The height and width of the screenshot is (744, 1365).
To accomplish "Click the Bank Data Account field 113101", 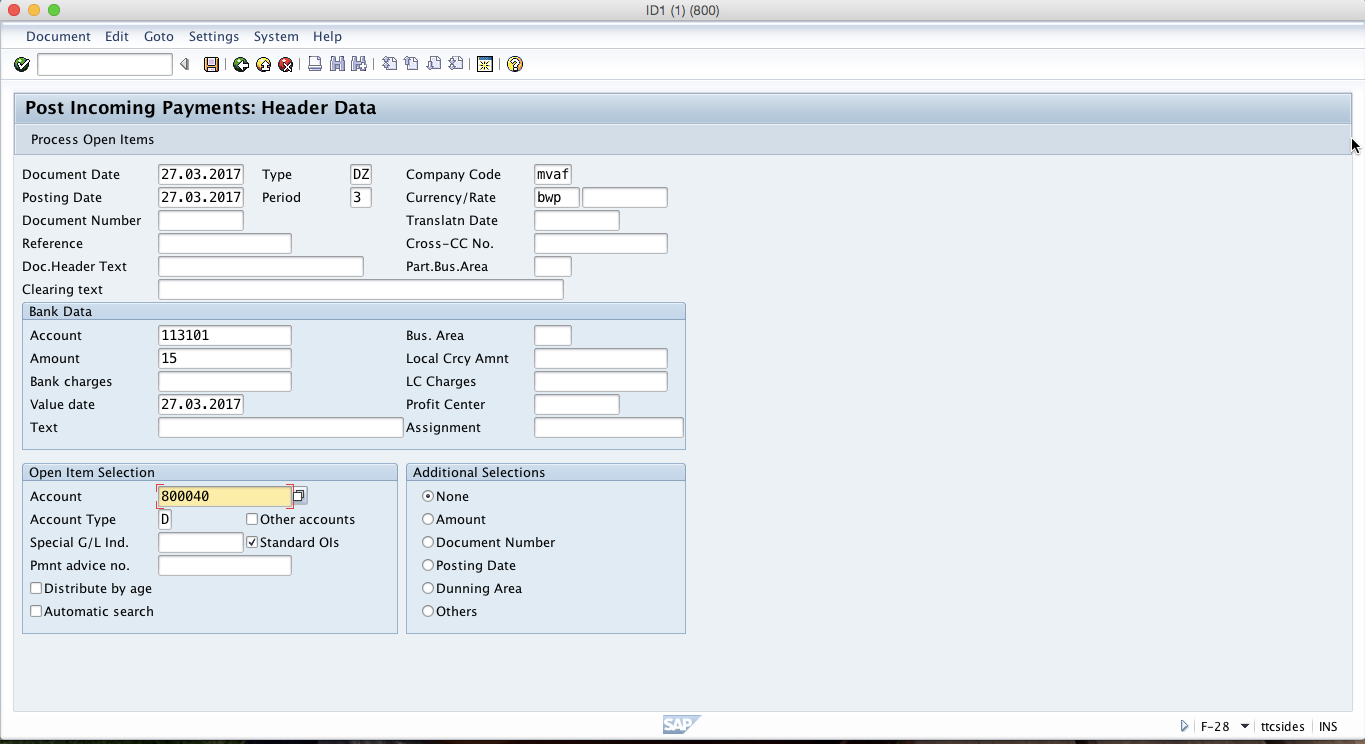I will coord(225,335).
